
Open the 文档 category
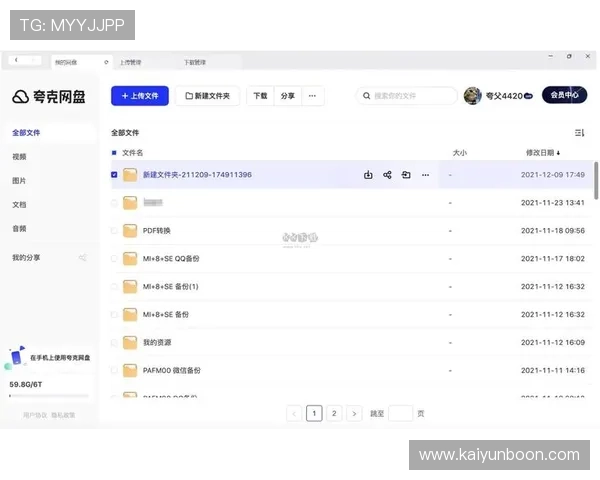19,205
